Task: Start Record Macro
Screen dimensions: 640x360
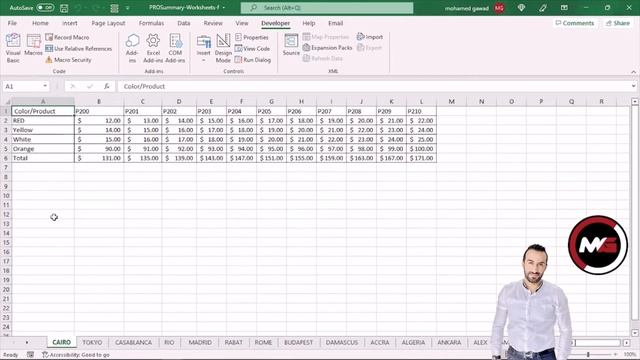Action: 67,37
